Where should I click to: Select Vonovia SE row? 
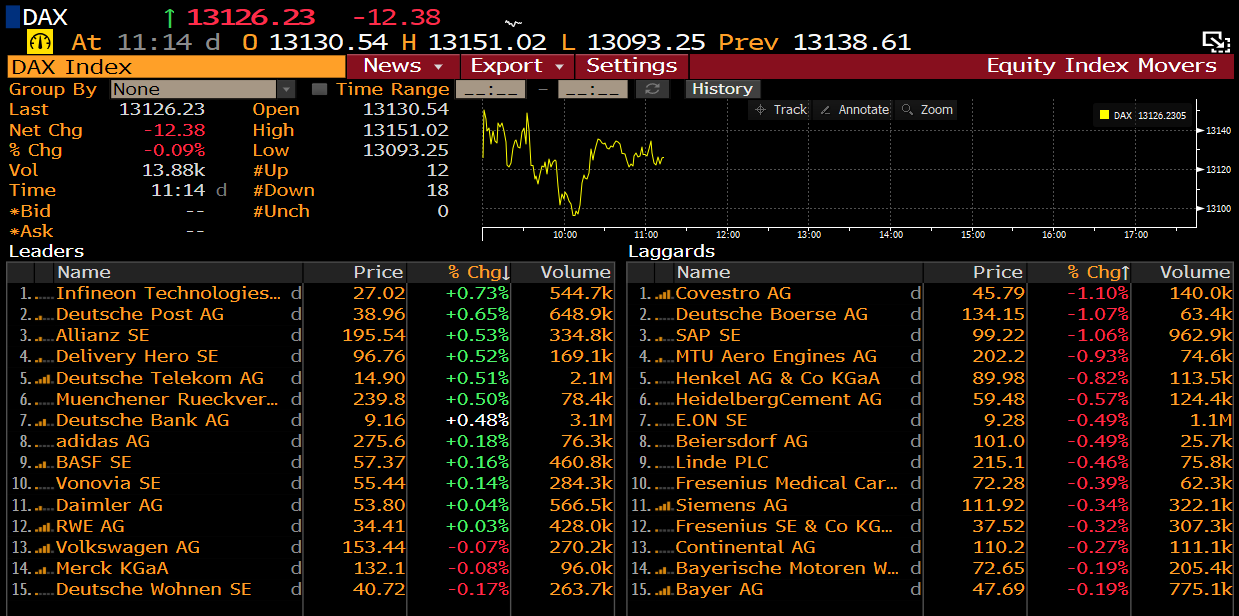[x=310, y=484]
